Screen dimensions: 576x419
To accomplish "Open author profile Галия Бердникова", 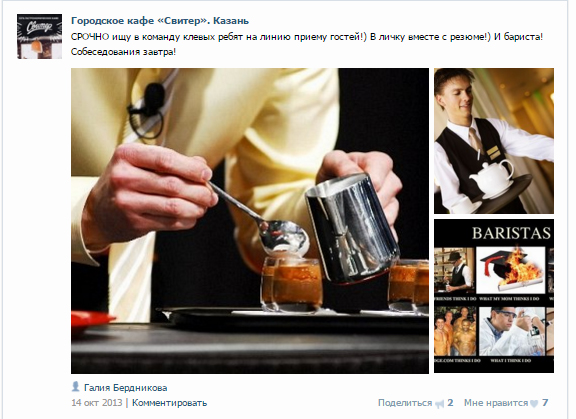I will [x=126, y=388].
